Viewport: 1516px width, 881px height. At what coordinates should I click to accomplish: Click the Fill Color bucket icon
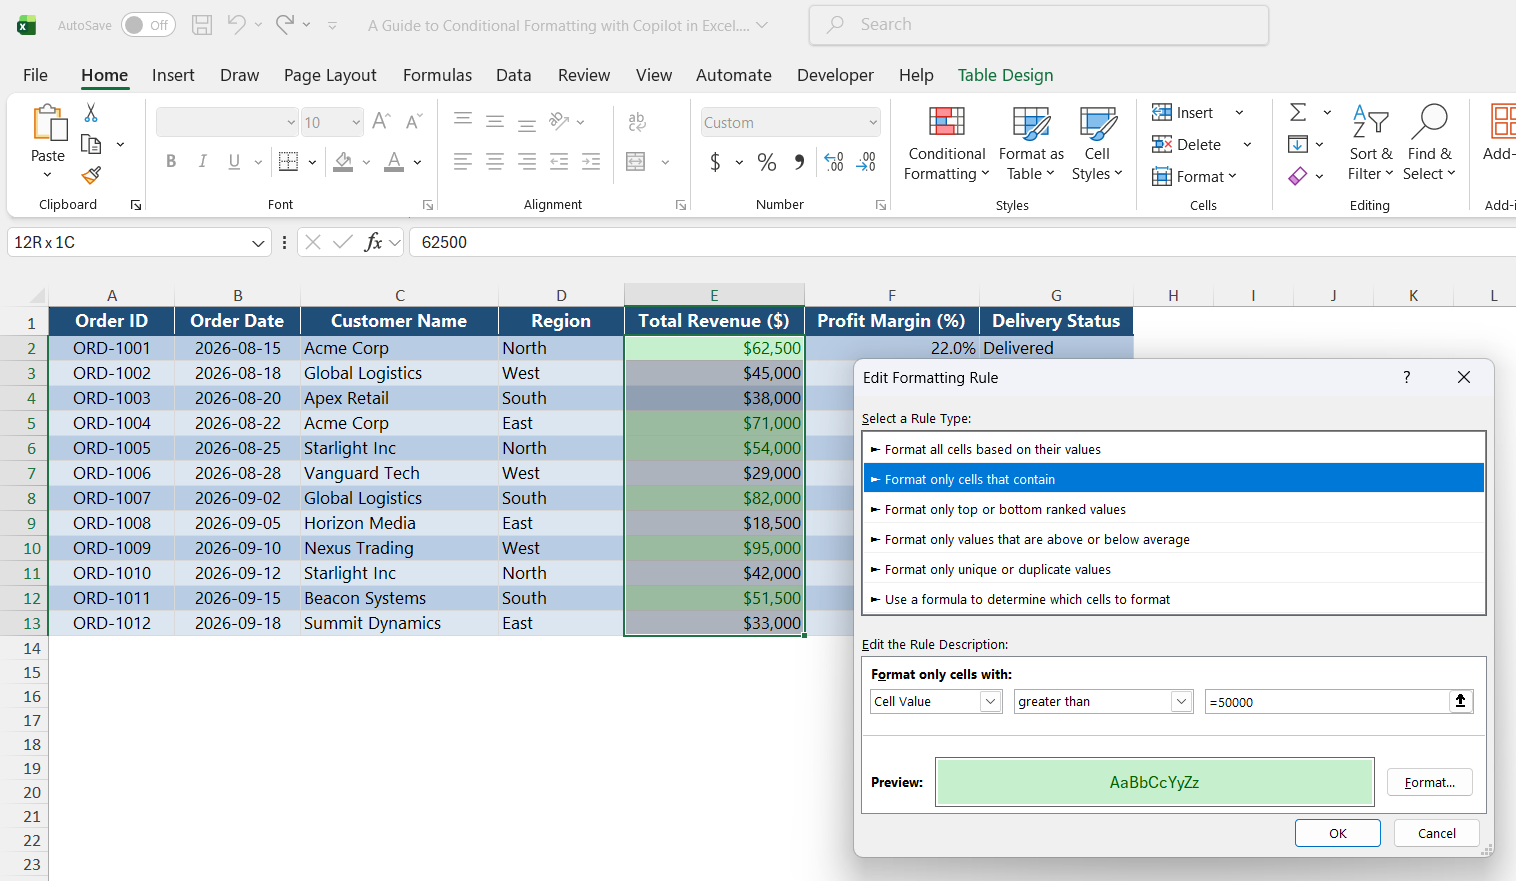click(343, 161)
